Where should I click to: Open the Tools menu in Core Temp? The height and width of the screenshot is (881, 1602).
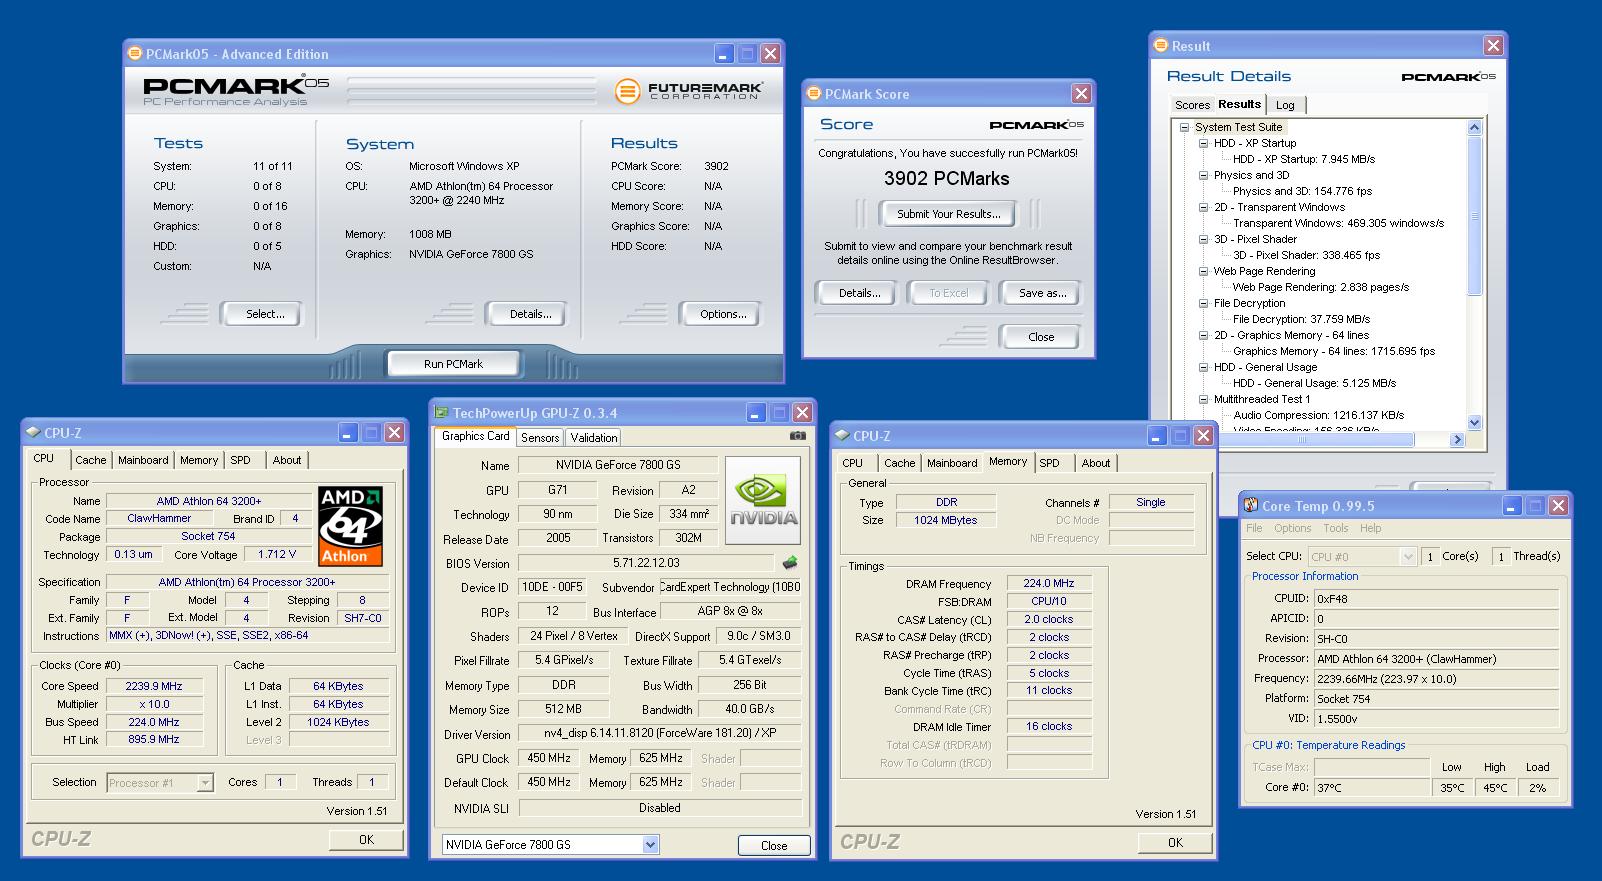click(1336, 528)
